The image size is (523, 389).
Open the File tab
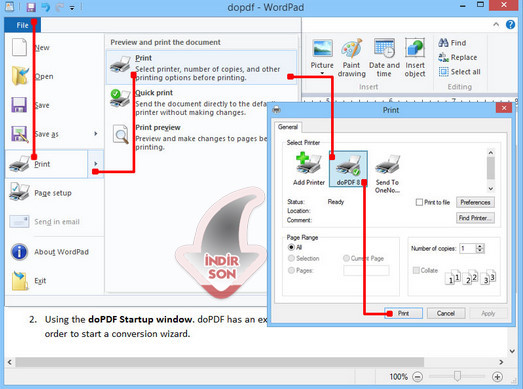pos(22,25)
